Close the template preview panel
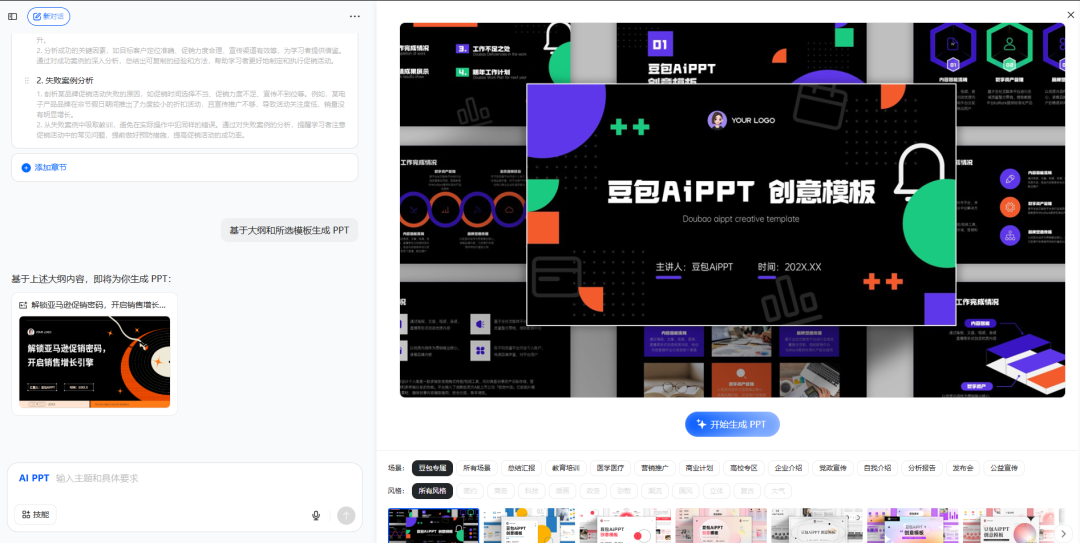 pos(1070,14)
